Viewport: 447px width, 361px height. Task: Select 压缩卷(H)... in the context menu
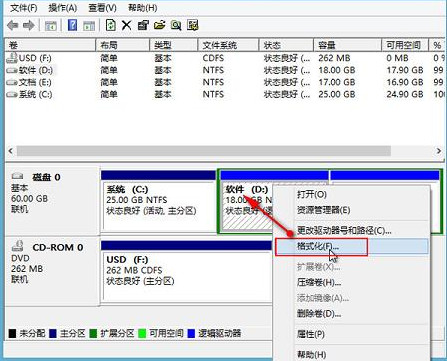click(352, 283)
